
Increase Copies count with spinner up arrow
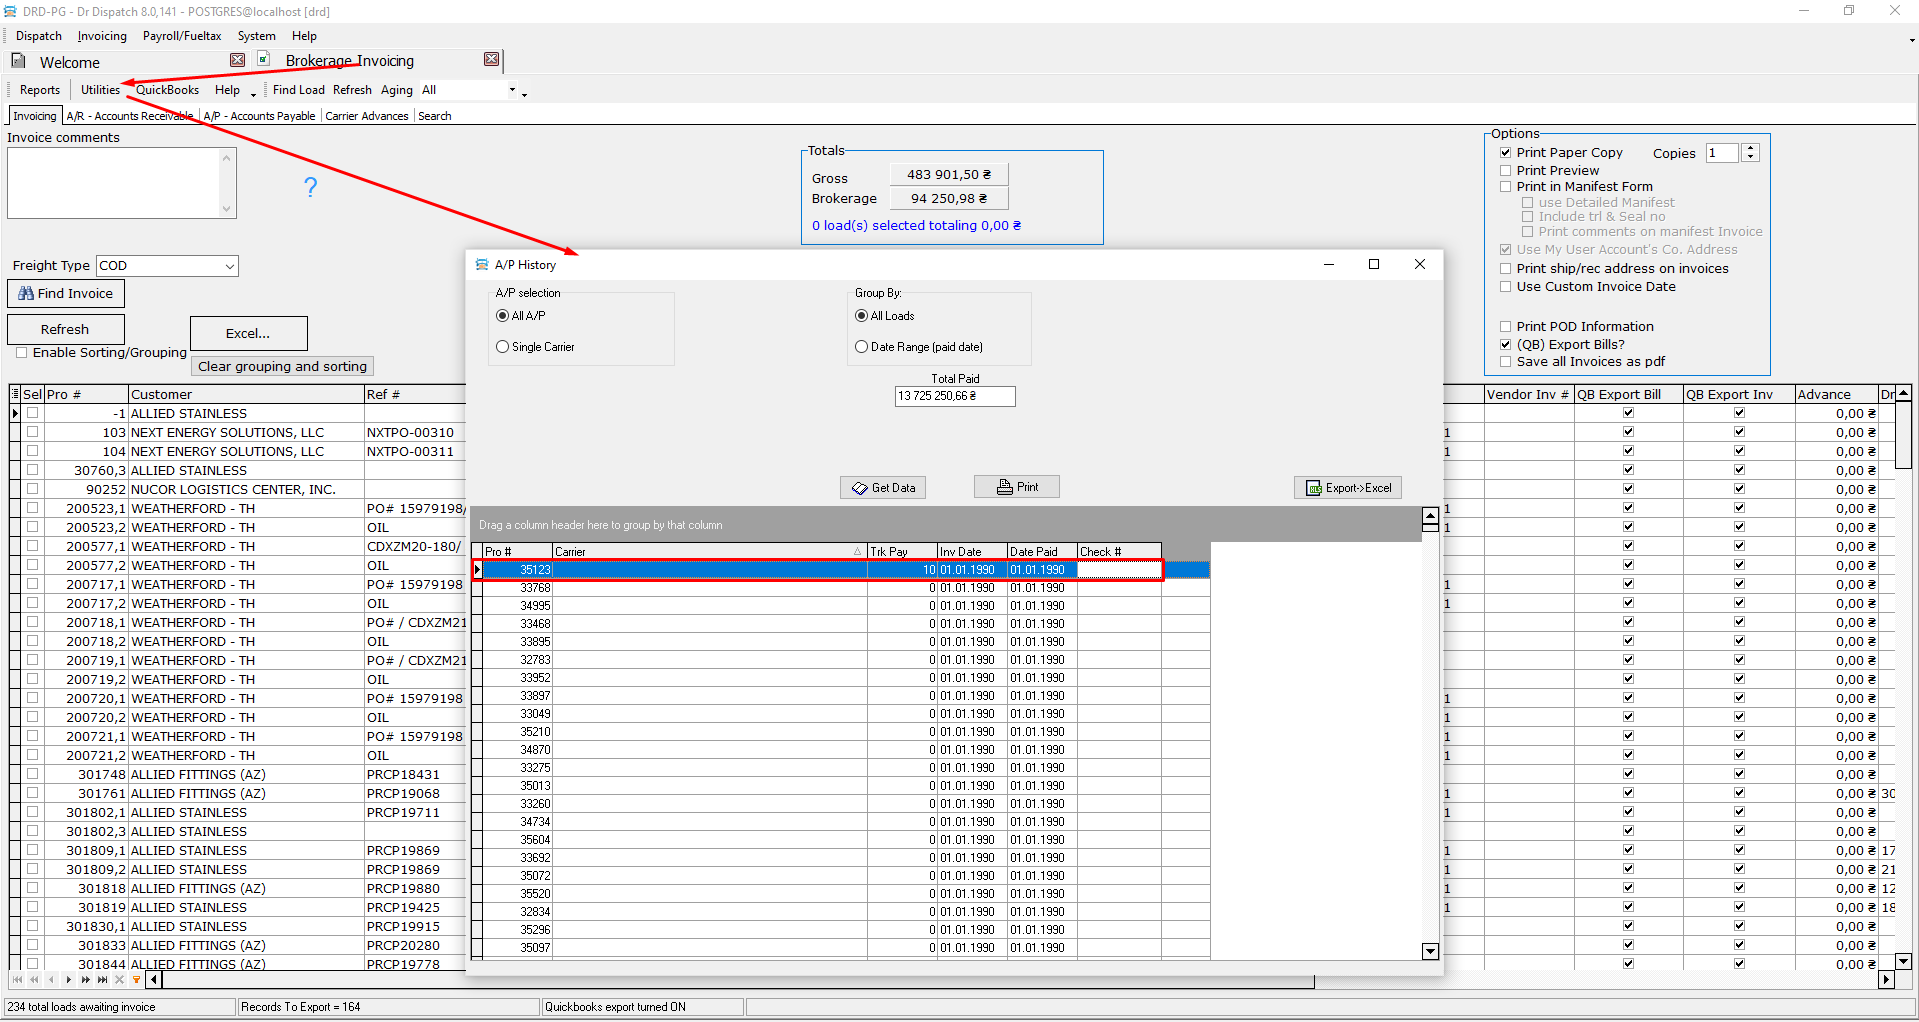[x=1750, y=149]
